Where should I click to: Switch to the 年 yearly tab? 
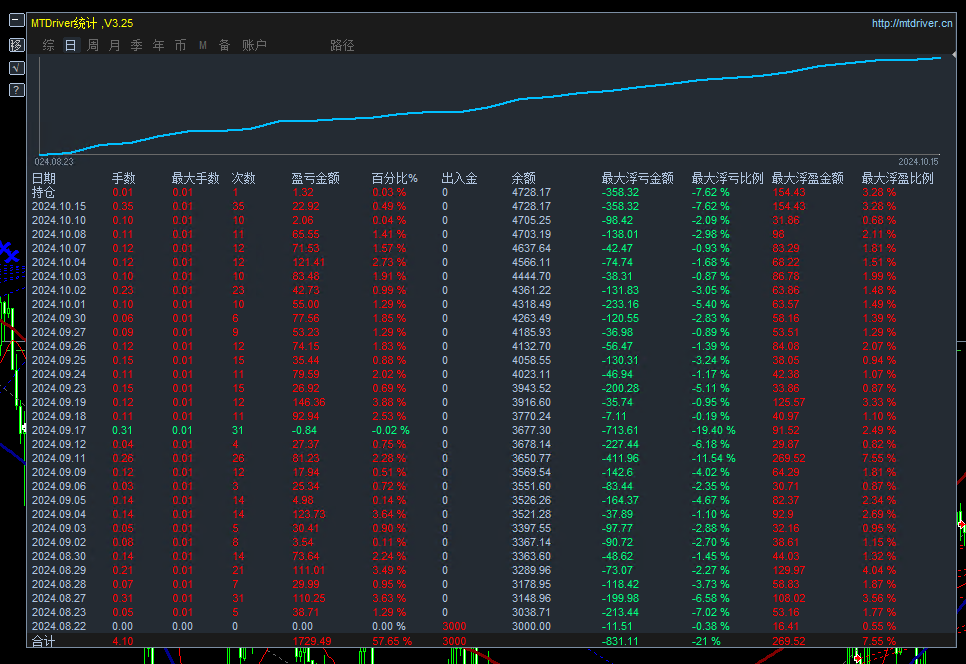(158, 45)
